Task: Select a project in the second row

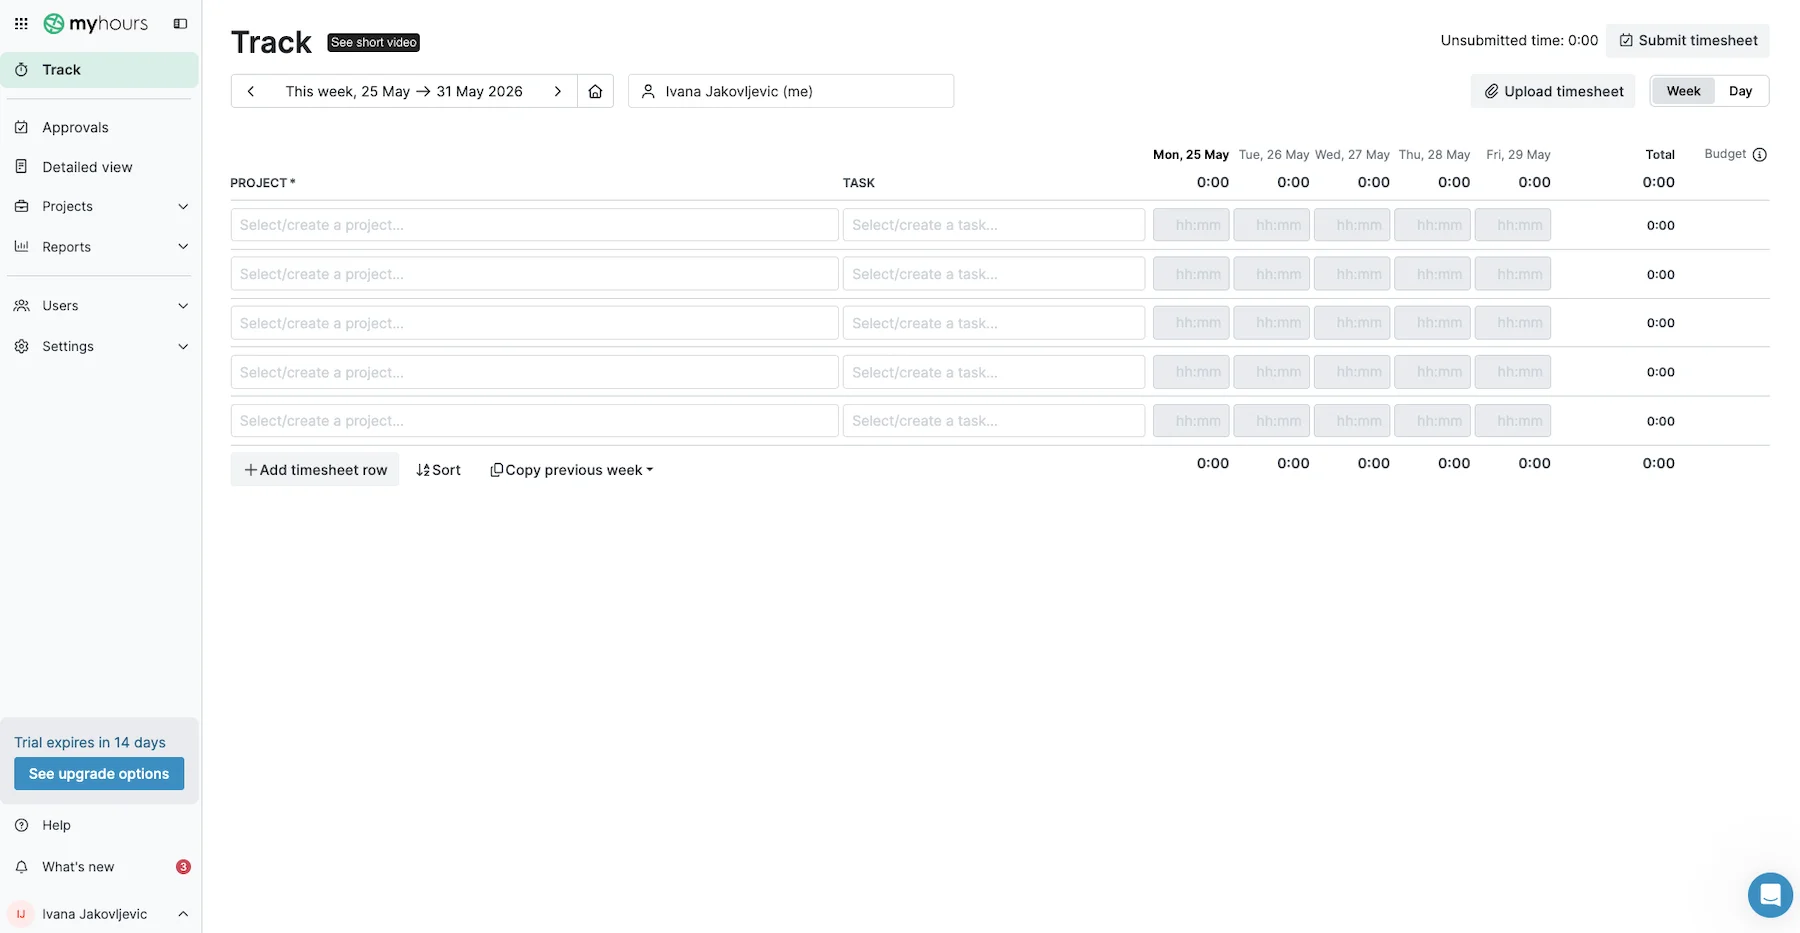Action: click(x=534, y=274)
